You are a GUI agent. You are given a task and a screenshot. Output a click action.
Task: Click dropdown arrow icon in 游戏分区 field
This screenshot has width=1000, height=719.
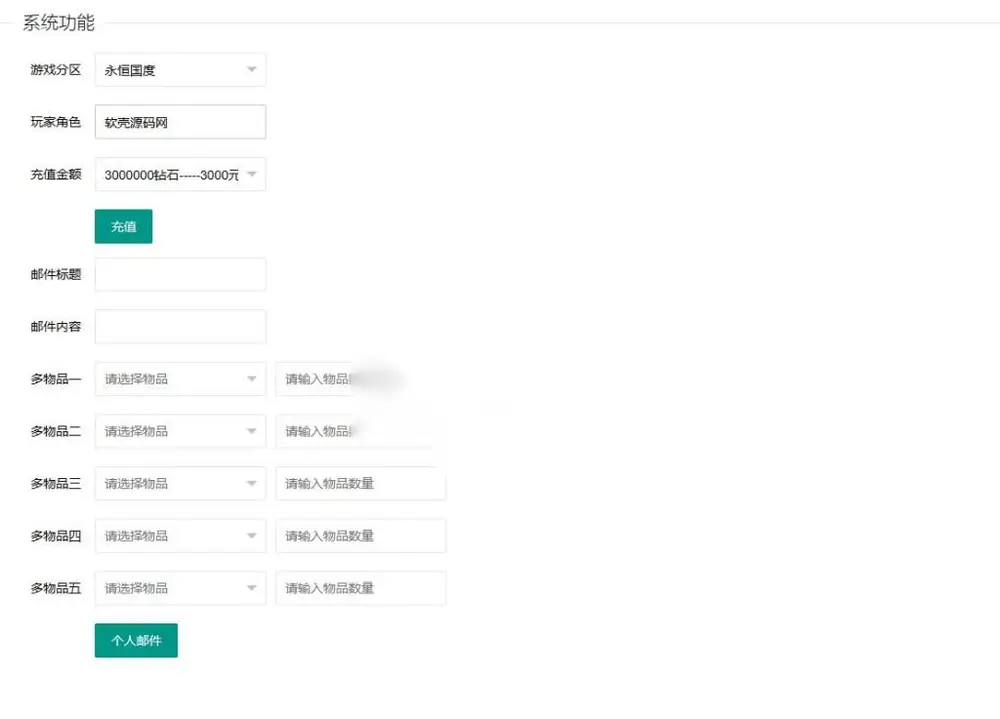[252, 70]
